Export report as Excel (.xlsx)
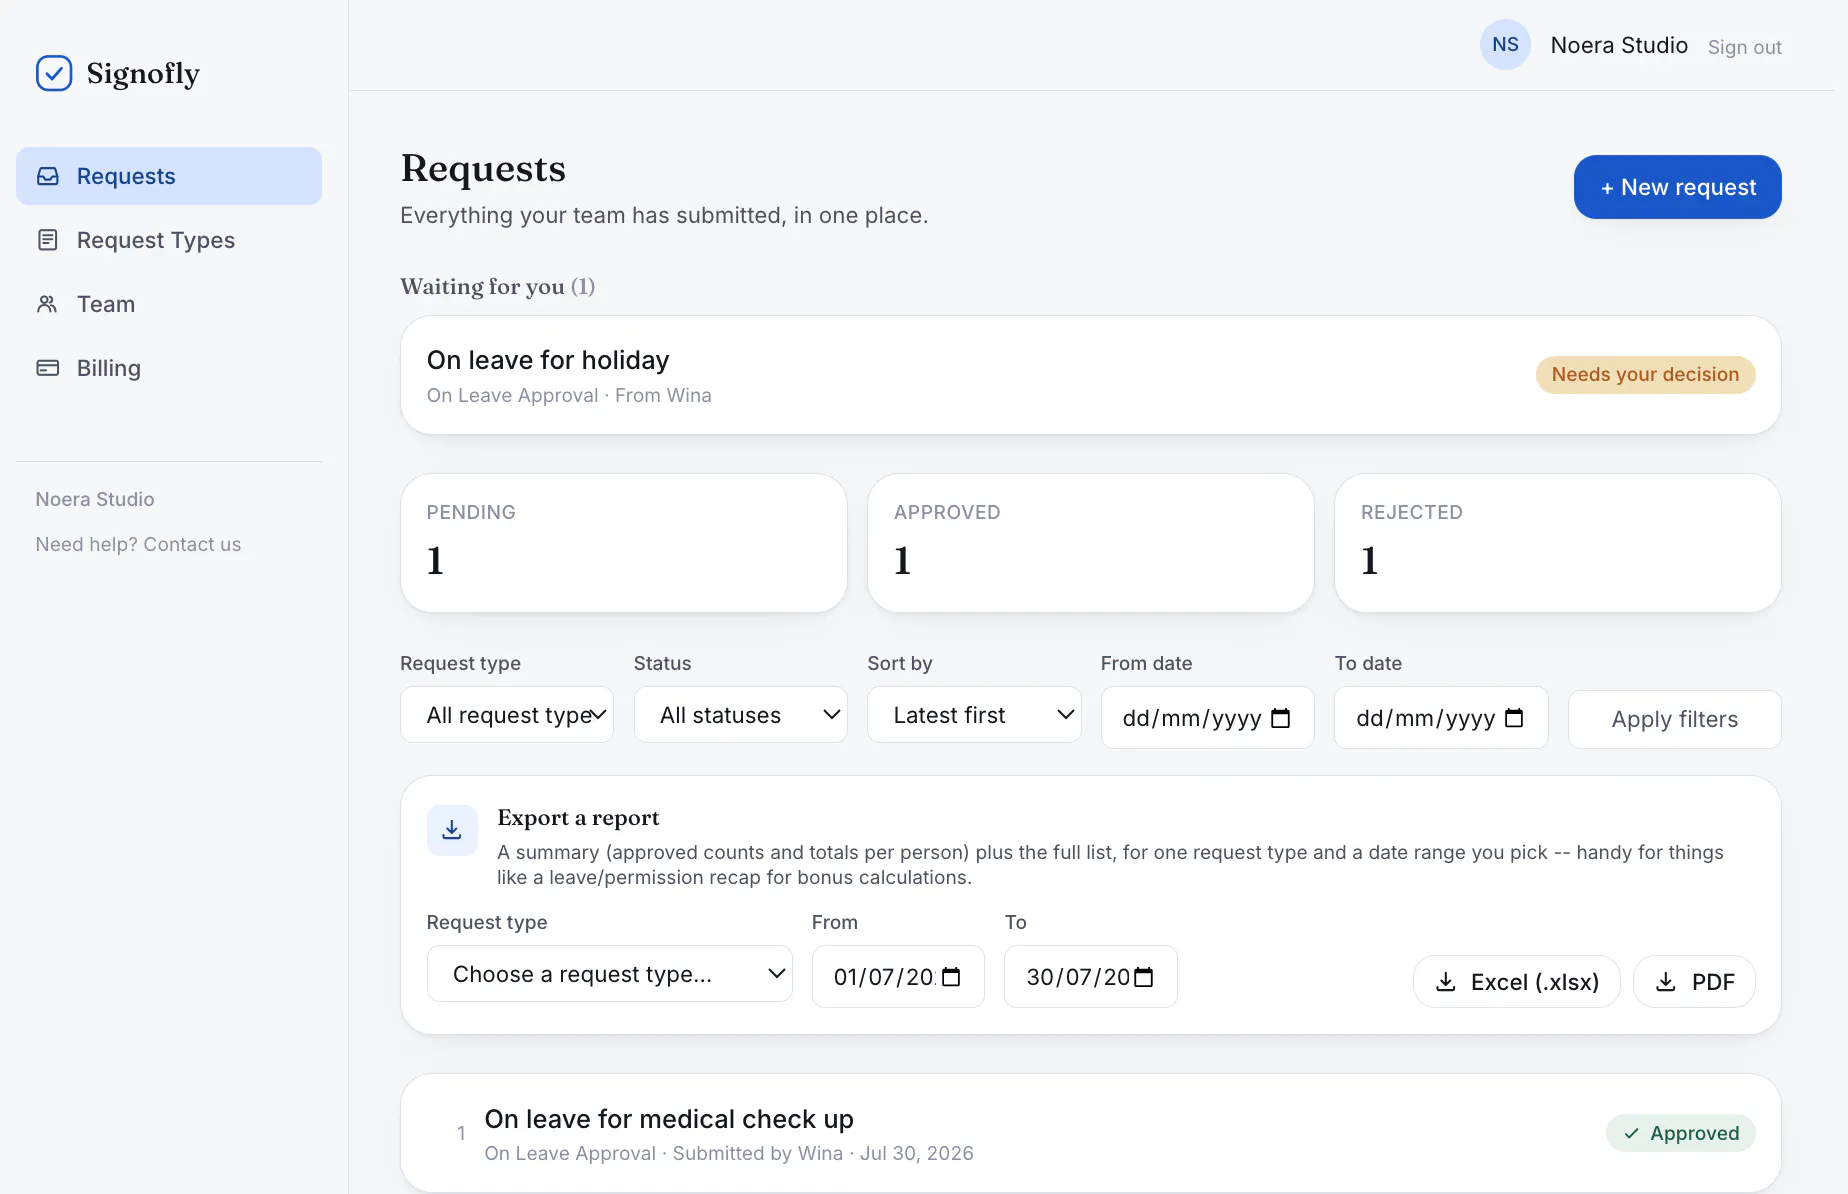The image size is (1848, 1194). (1517, 982)
